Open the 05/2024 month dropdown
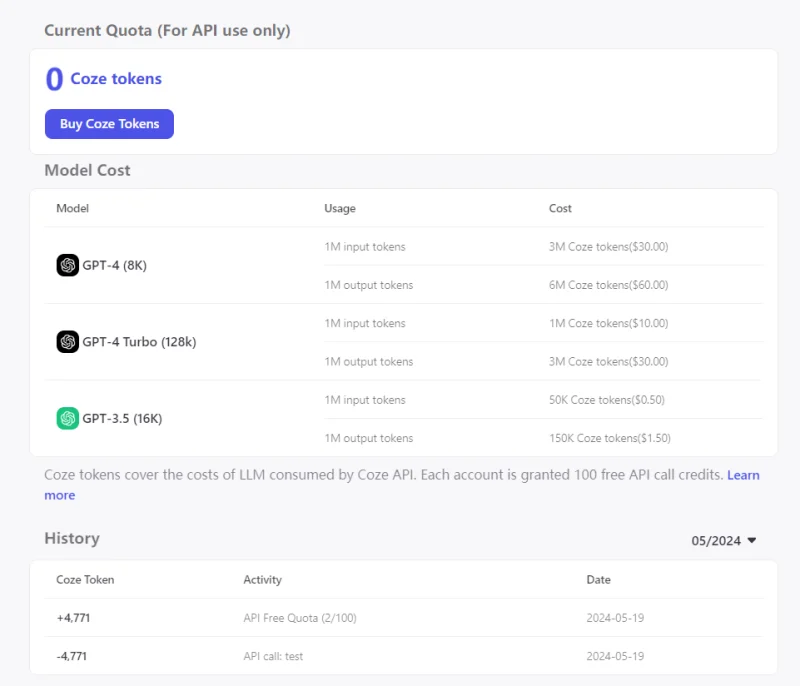The width and height of the screenshot is (800, 686). click(x=723, y=541)
